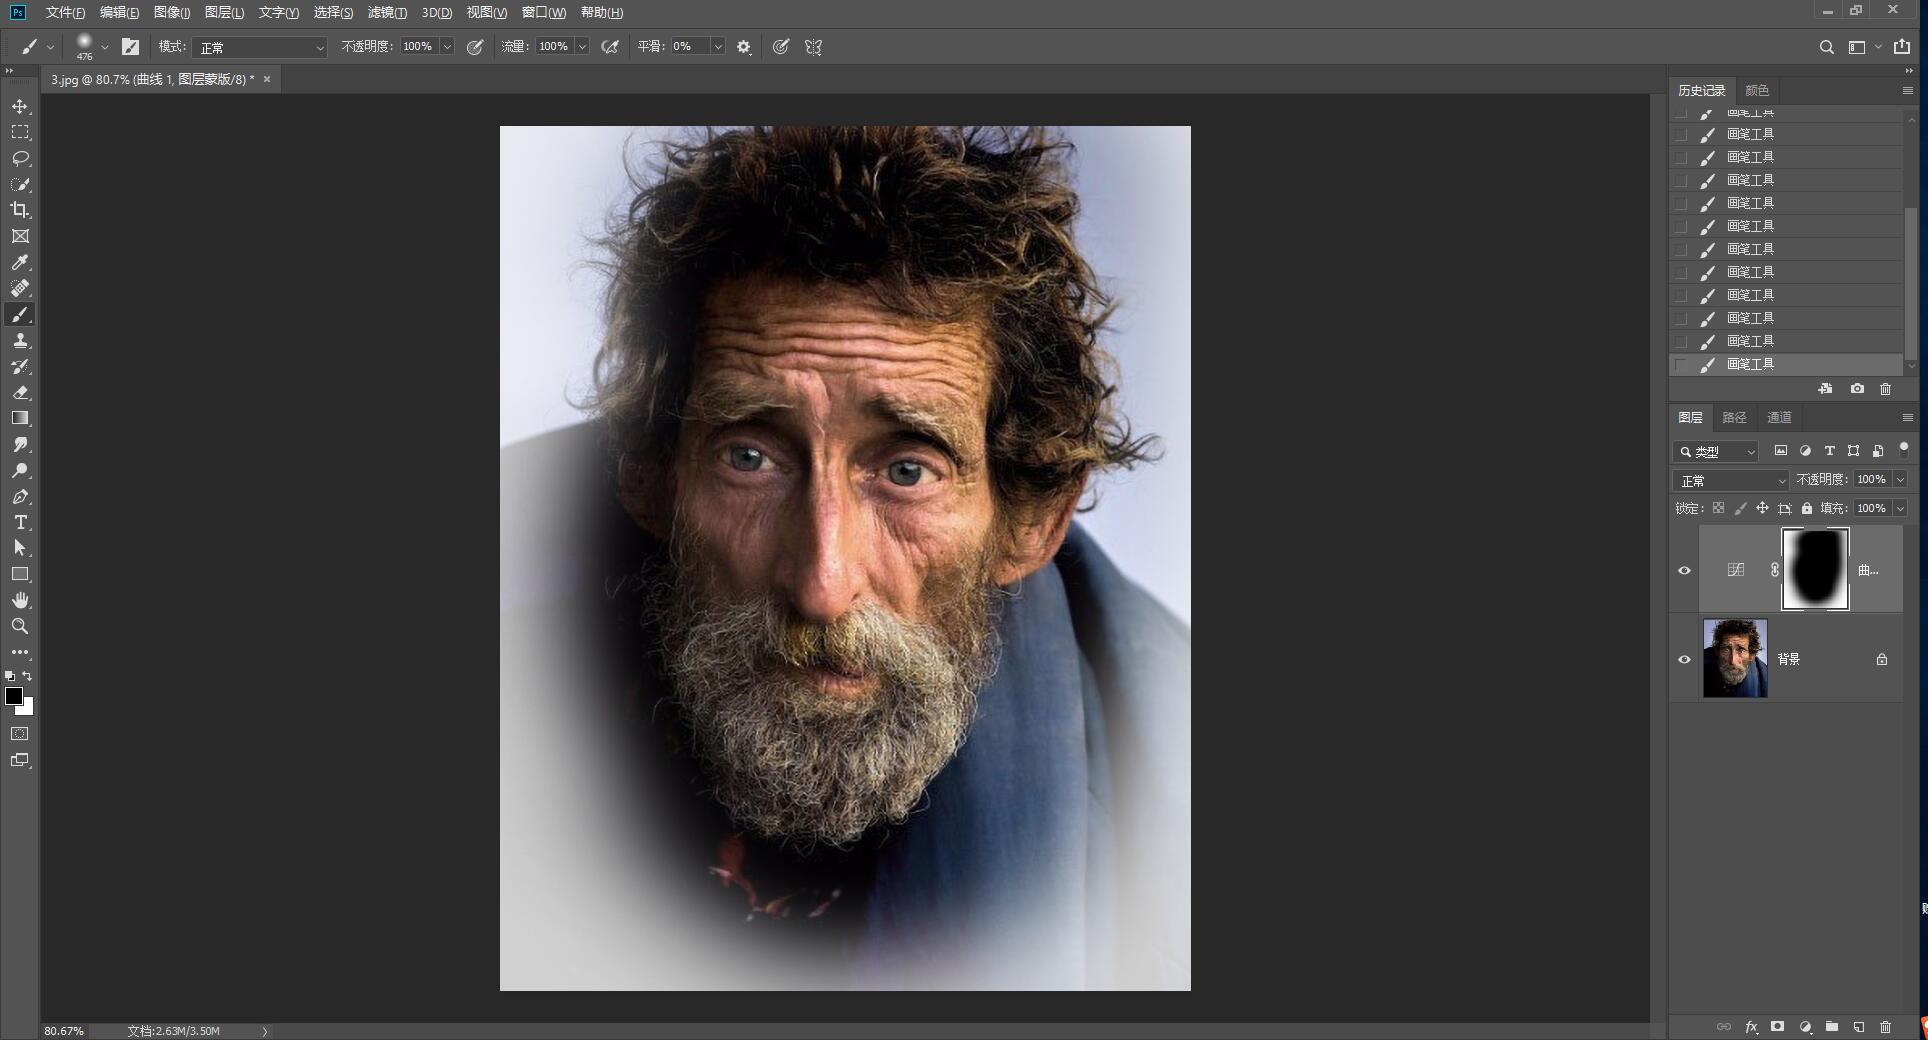Select the Brush tool in left toolbar
1928x1040 pixels.
coord(20,314)
